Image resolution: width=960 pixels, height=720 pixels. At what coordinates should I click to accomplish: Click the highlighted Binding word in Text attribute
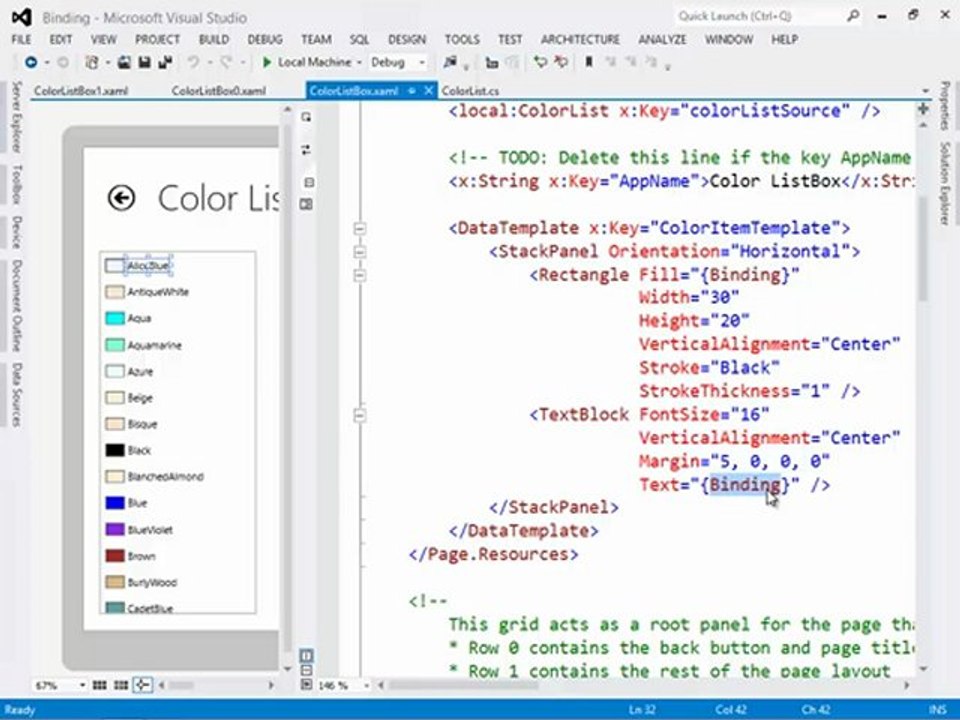coord(745,485)
